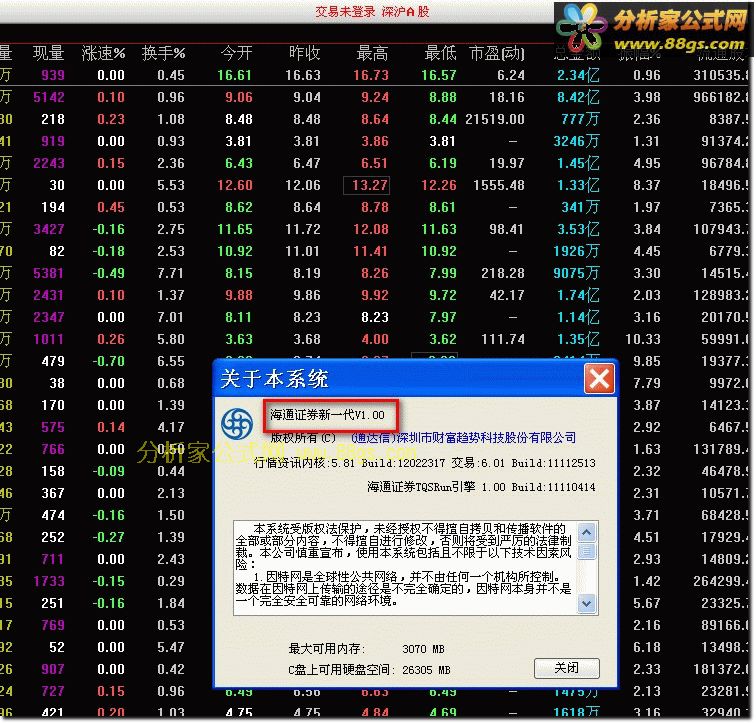This screenshot has width=756, height=723.
Task: Click the 最大可用内存 3070 MB value
Action: 424,649
